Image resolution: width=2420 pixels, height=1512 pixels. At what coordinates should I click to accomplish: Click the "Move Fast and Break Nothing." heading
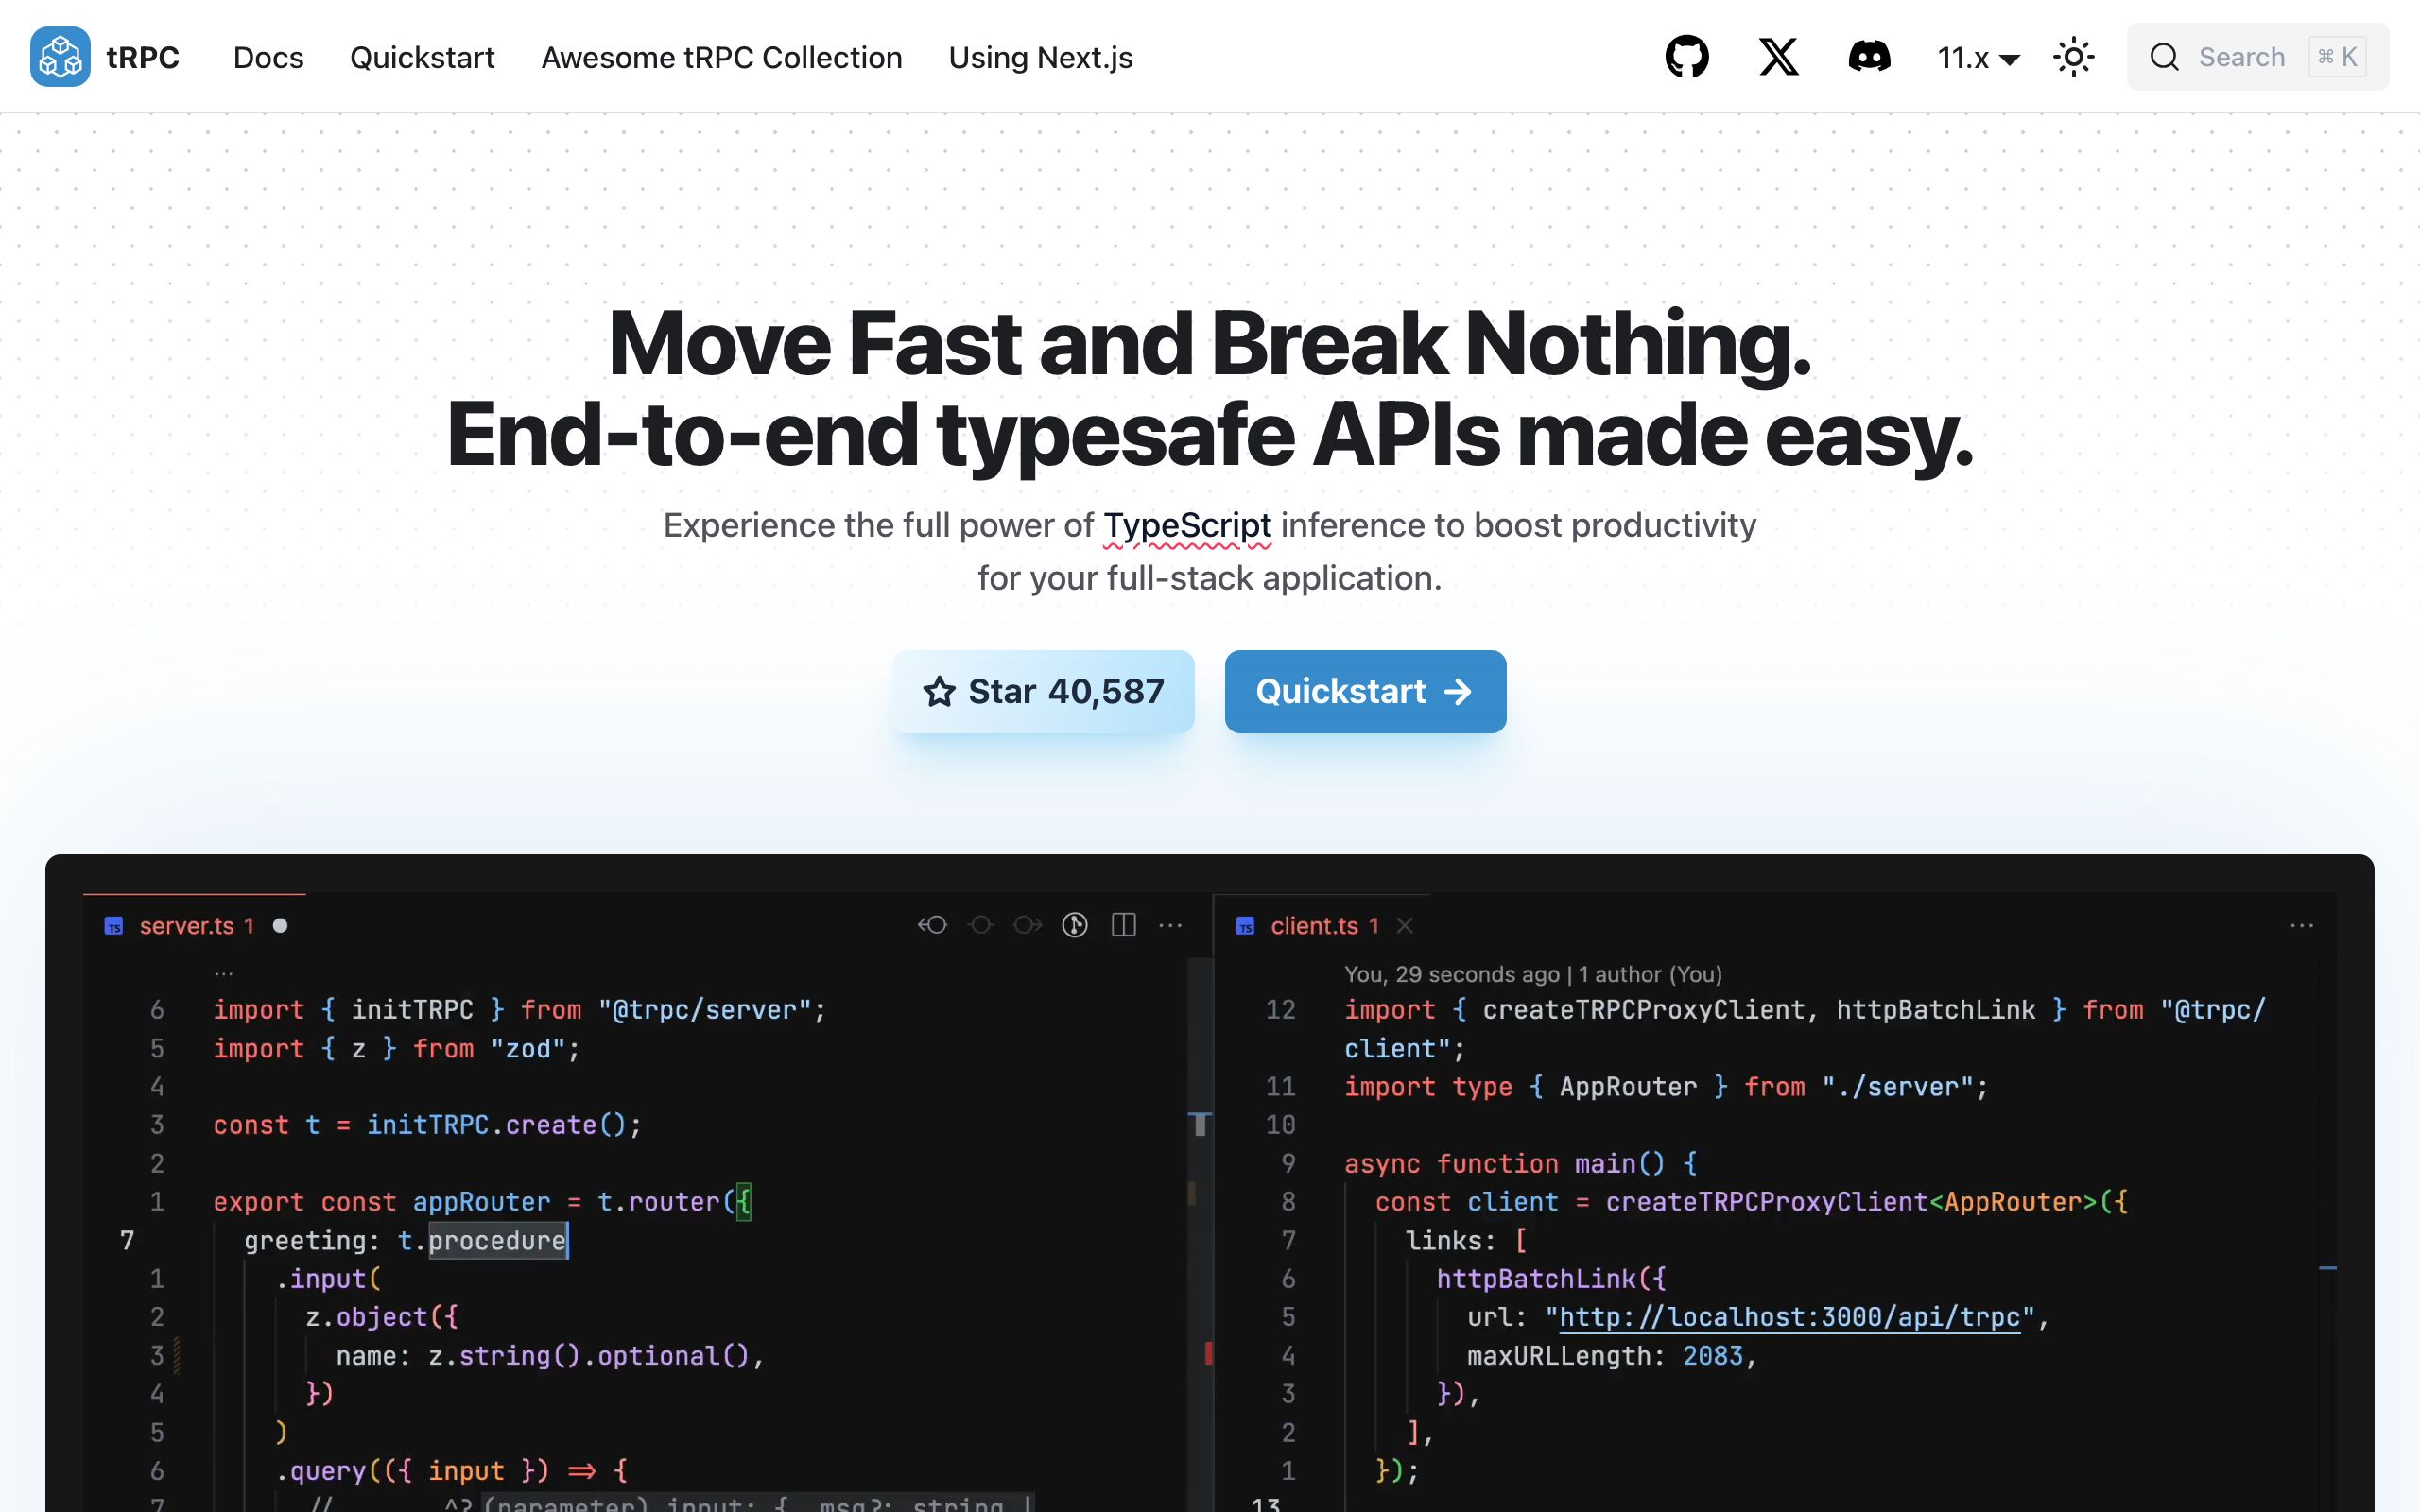coord(1210,344)
